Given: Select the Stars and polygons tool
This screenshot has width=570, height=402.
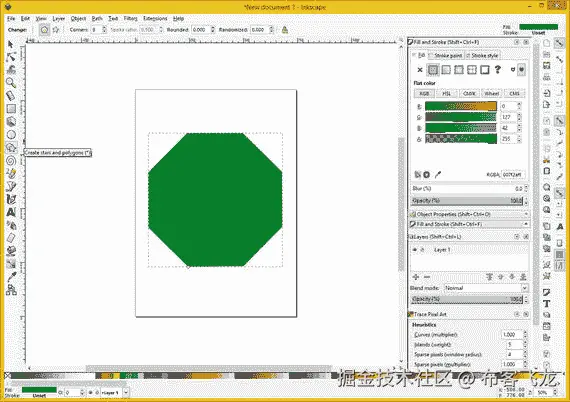Looking at the screenshot, I should tap(11, 148).
